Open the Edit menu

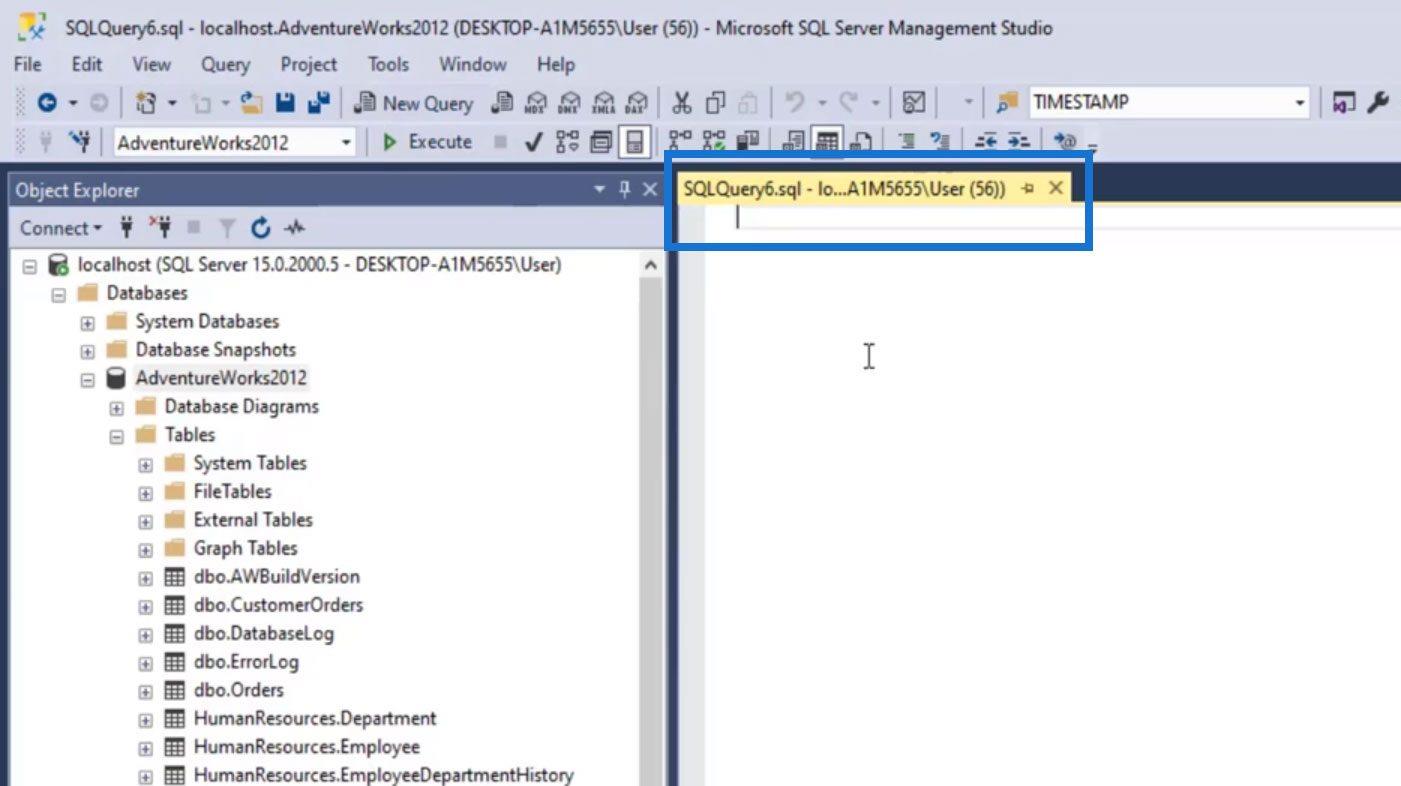pos(87,64)
